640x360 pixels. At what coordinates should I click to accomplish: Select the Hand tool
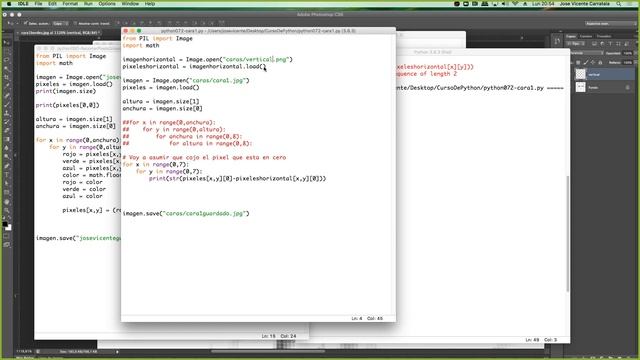click(7, 202)
